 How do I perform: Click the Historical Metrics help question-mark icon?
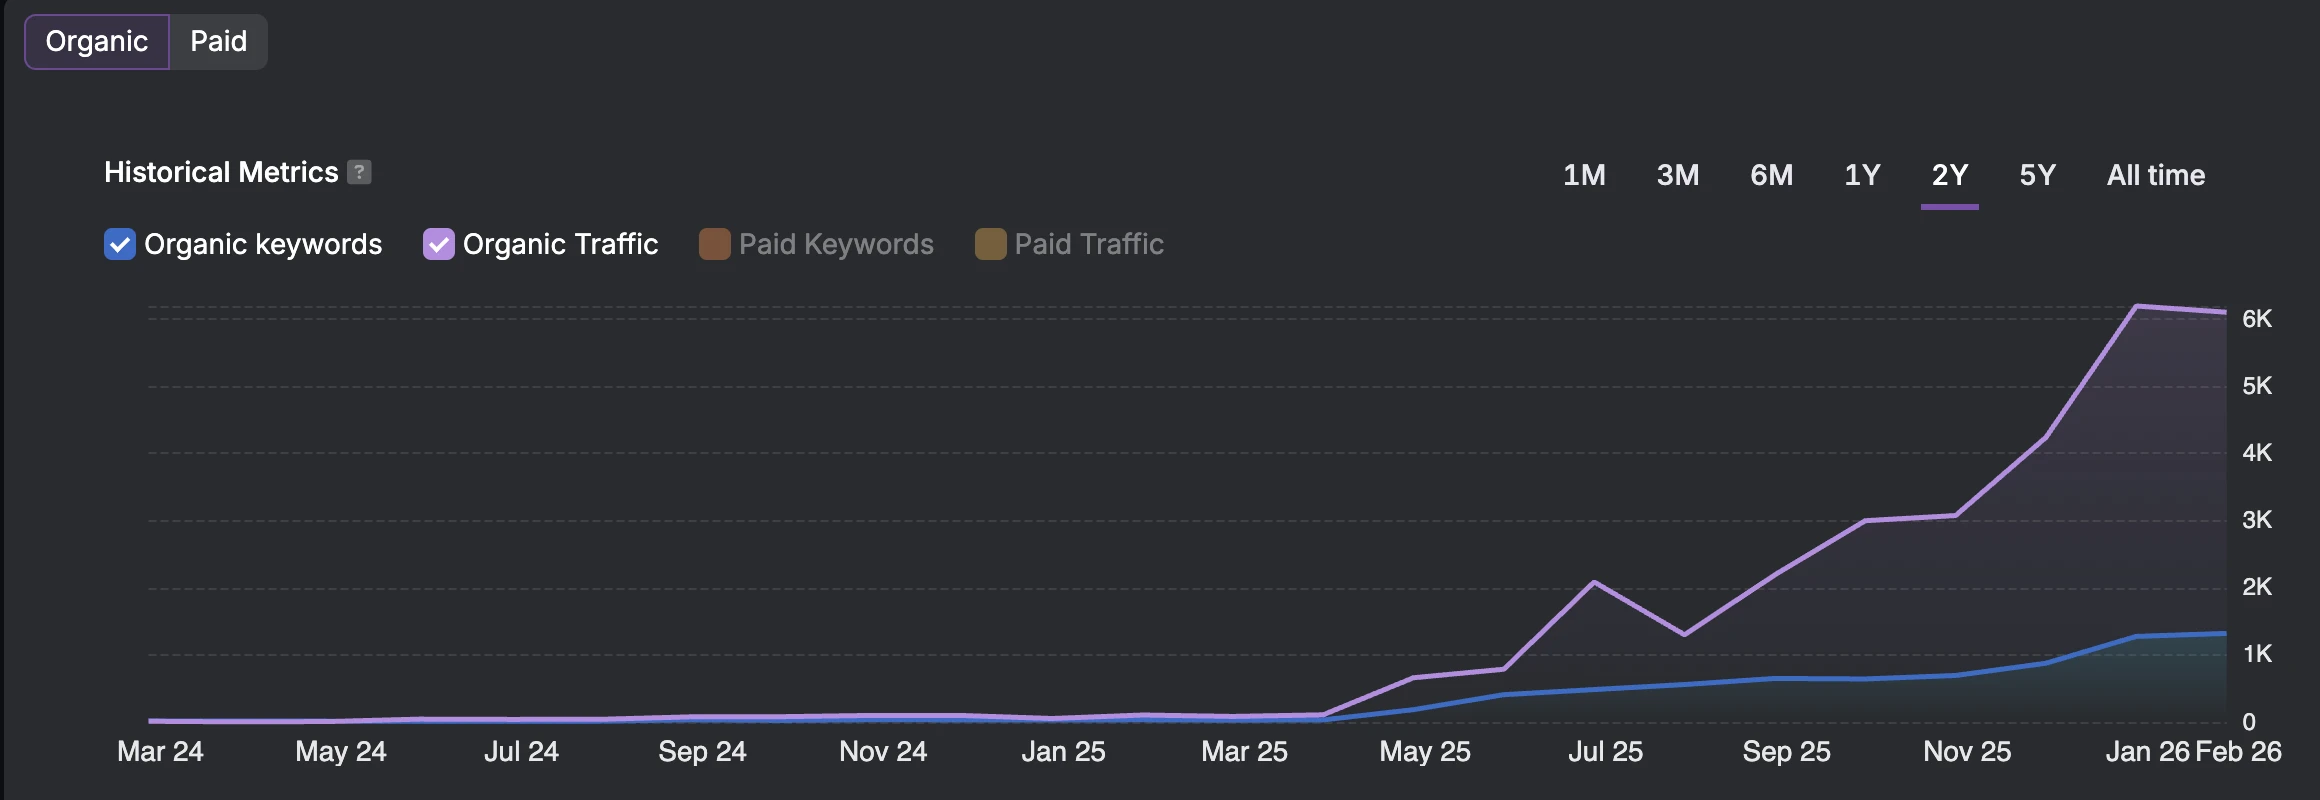point(359,172)
